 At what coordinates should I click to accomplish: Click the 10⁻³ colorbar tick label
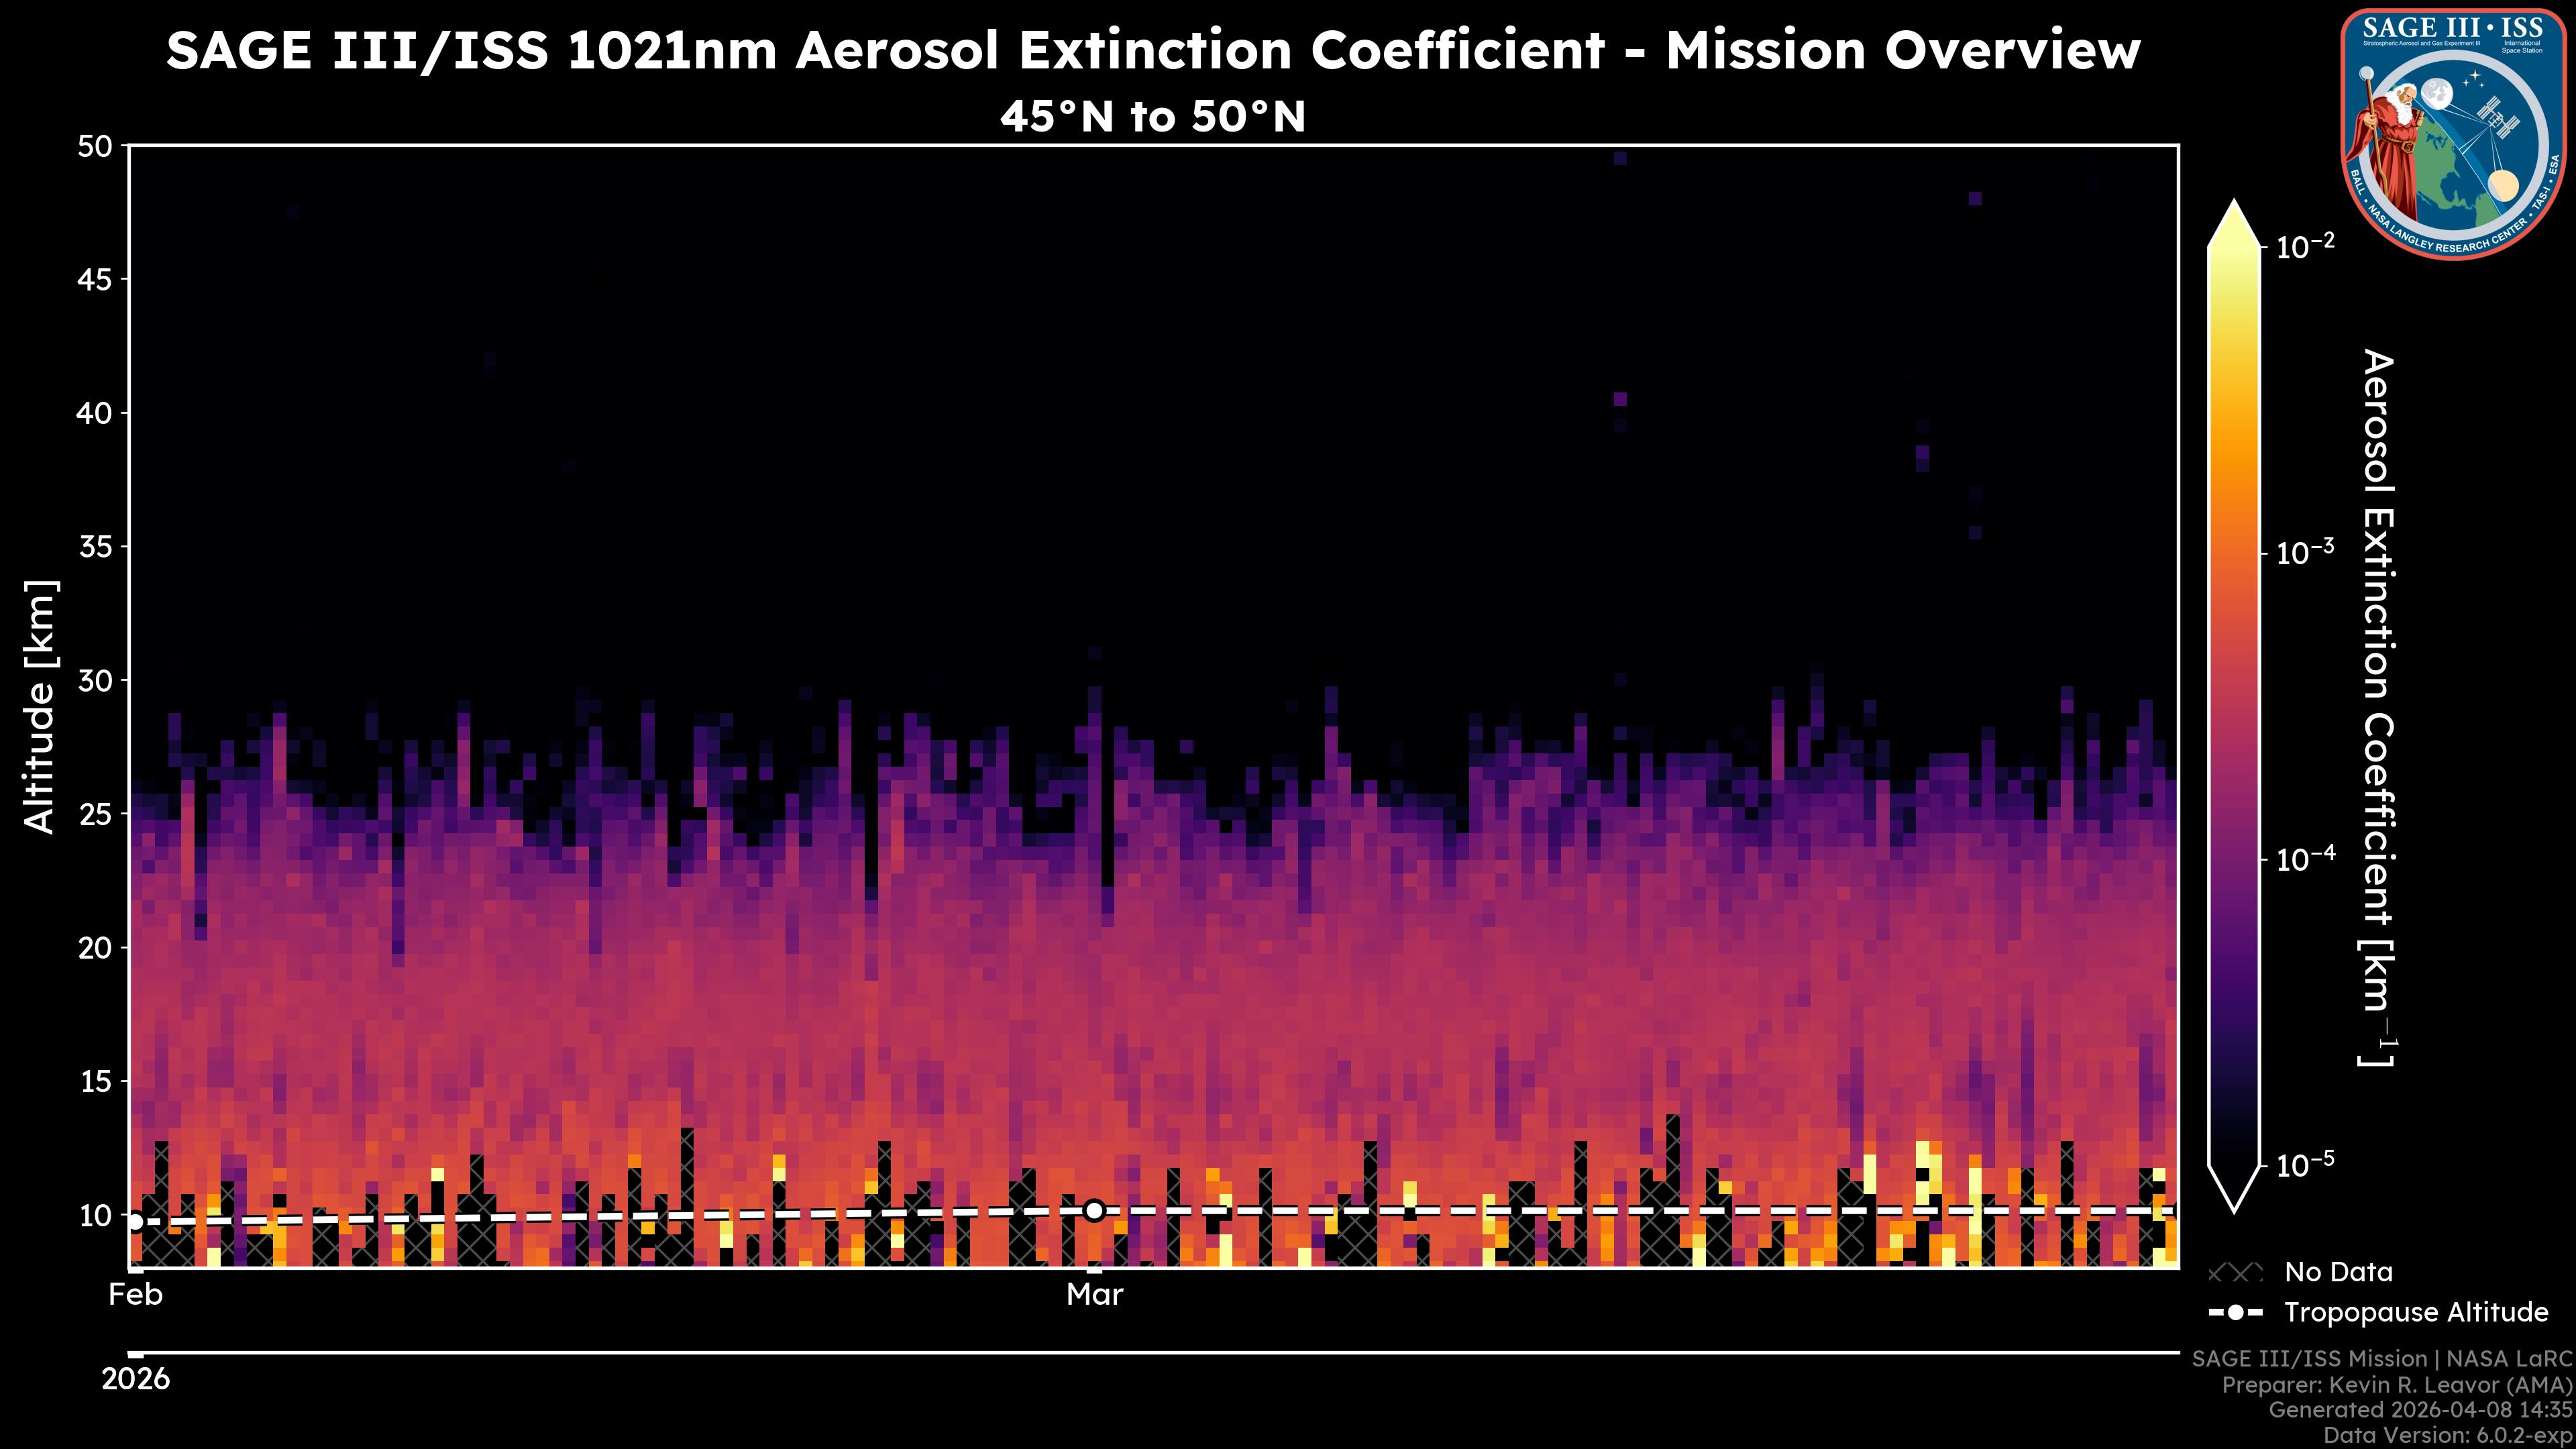(x=2305, y=552)
